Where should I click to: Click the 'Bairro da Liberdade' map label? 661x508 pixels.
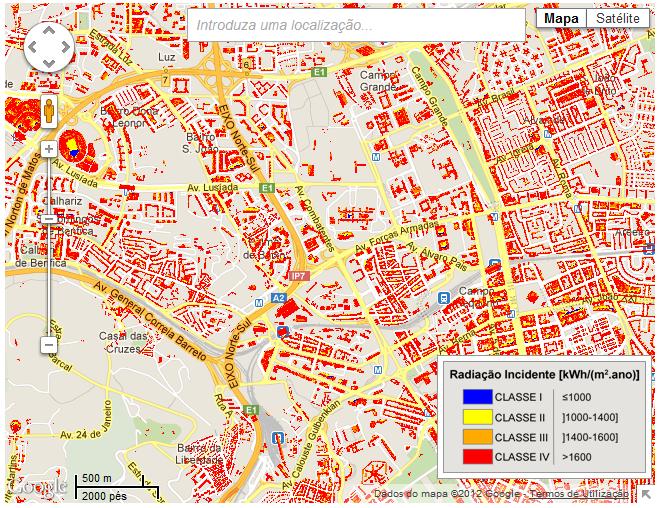click(x=199, y=454)
